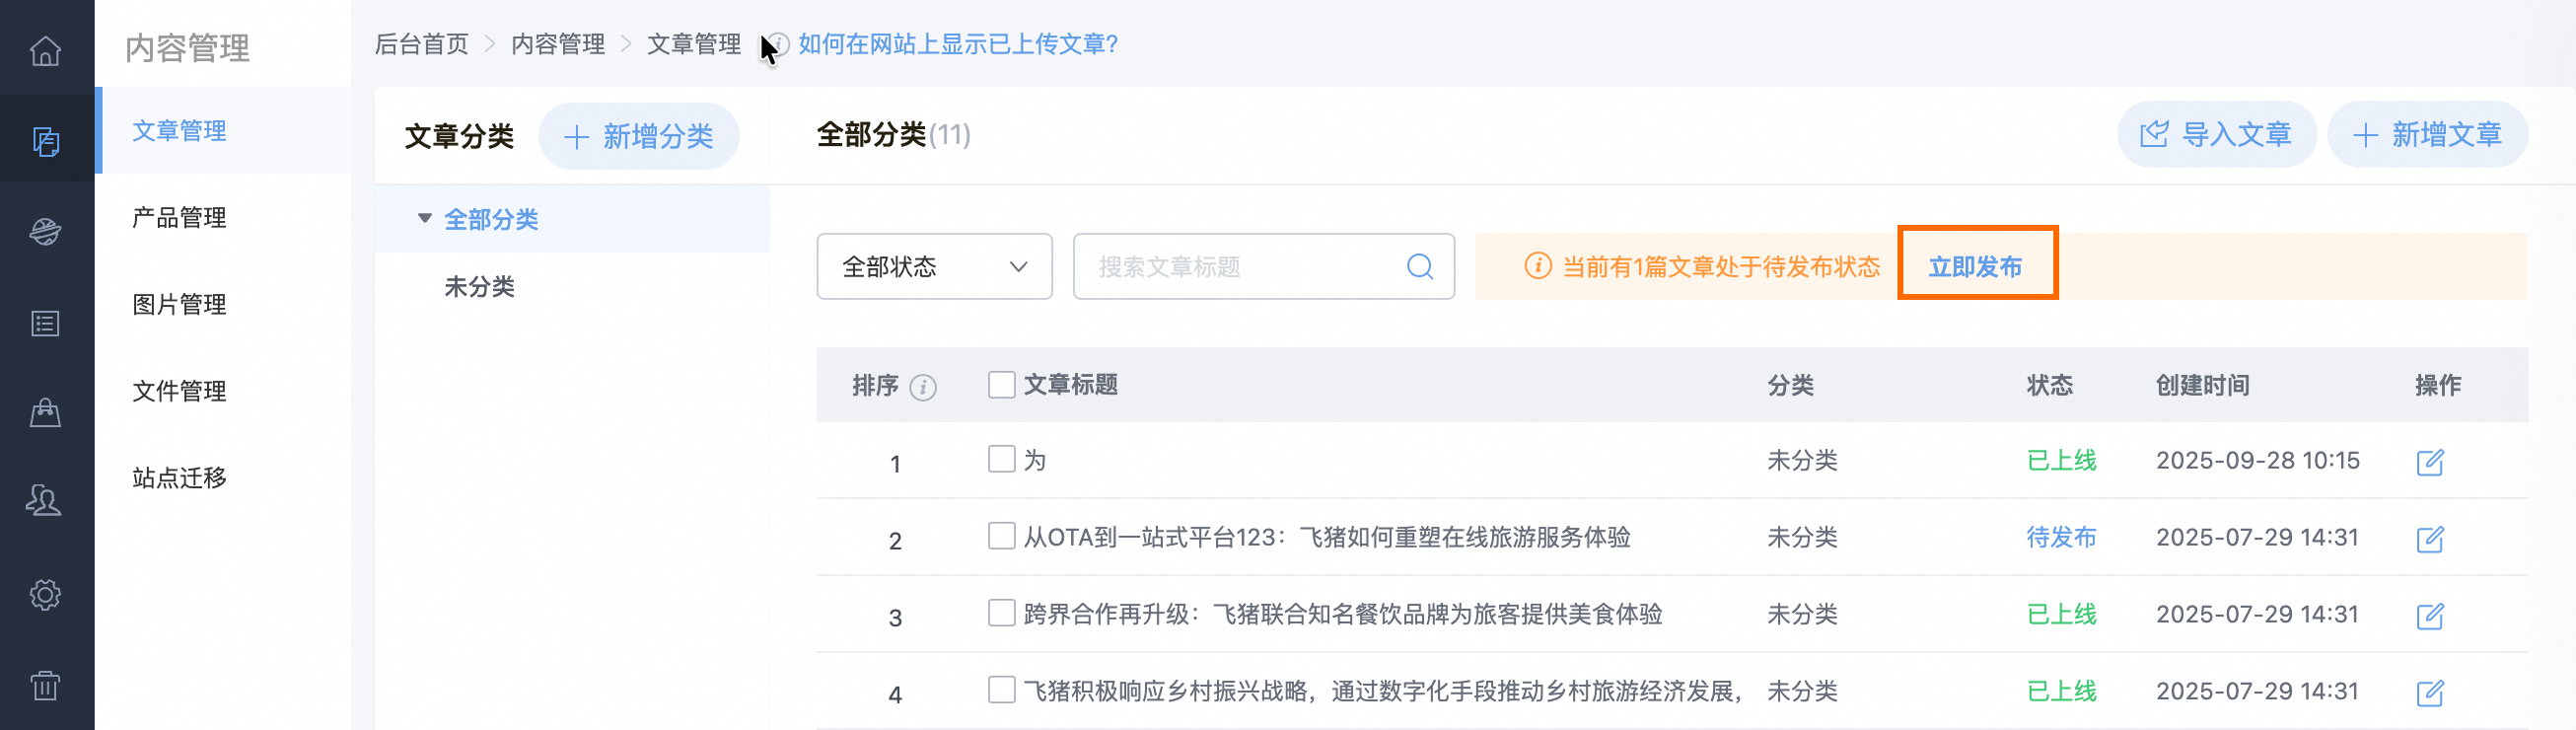Click the info icon beside 排序
Screen dimensions: 2576x730
point(923,387)
